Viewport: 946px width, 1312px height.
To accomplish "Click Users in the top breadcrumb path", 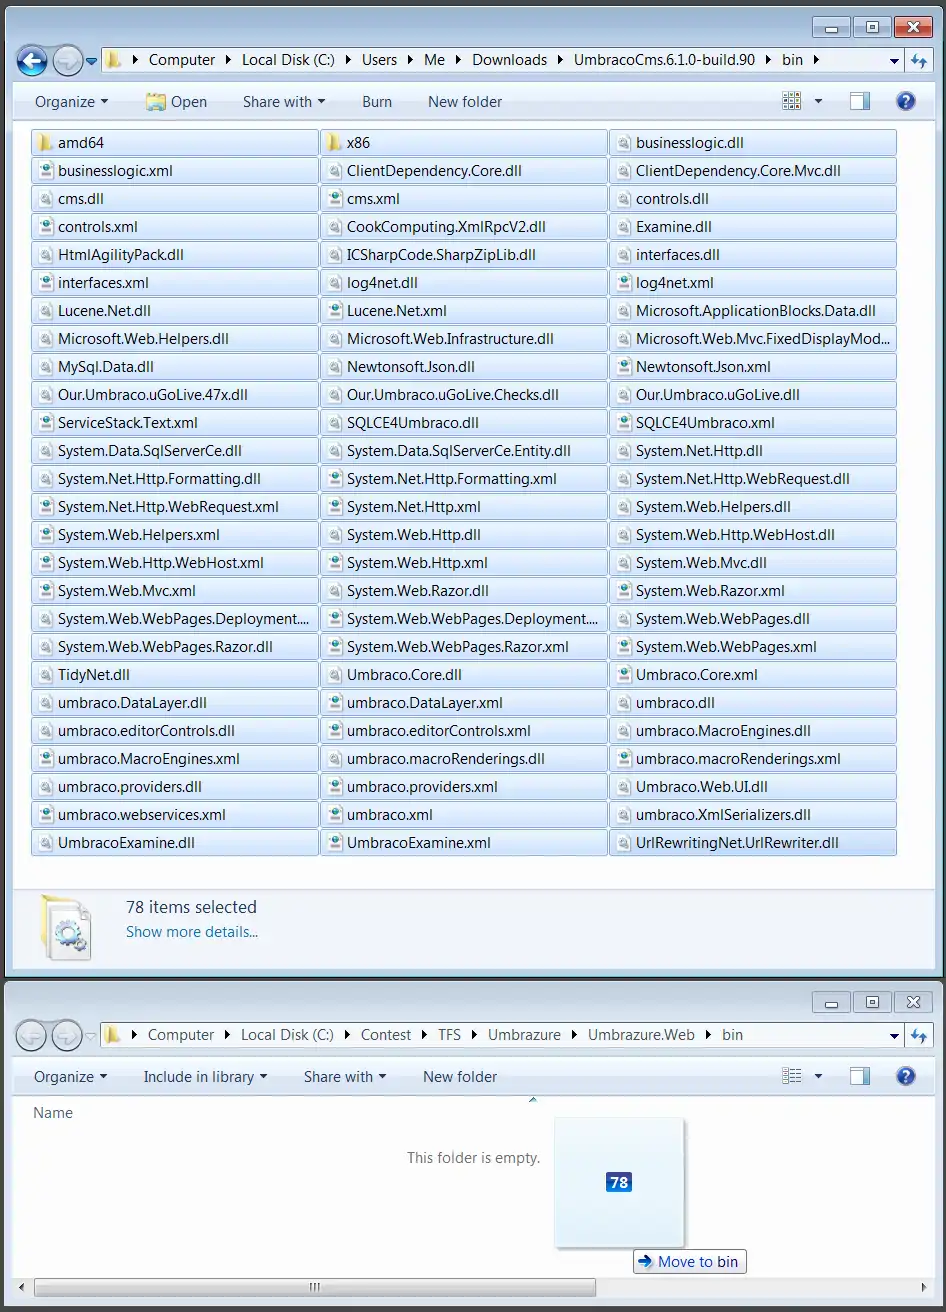I will pyautogui.click(x=379, y=60).
